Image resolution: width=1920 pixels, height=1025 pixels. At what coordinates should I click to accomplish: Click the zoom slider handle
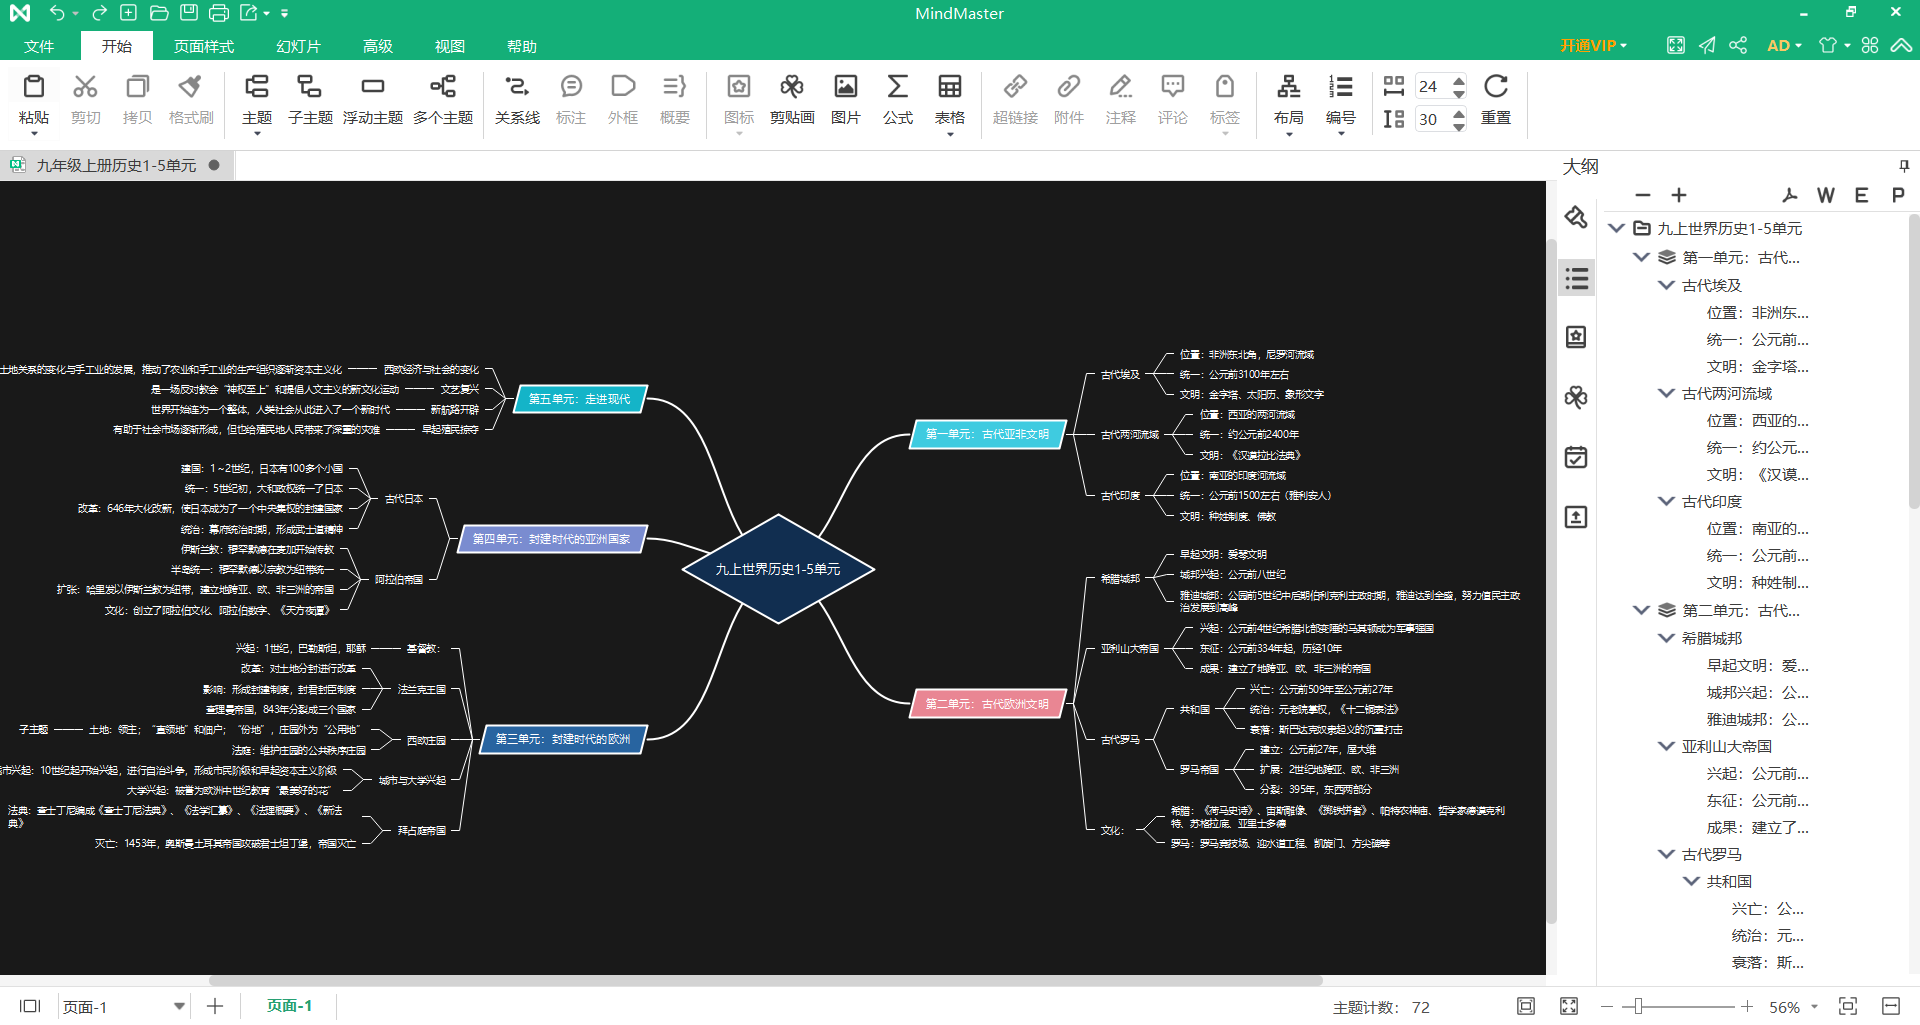[1638, 1007]
